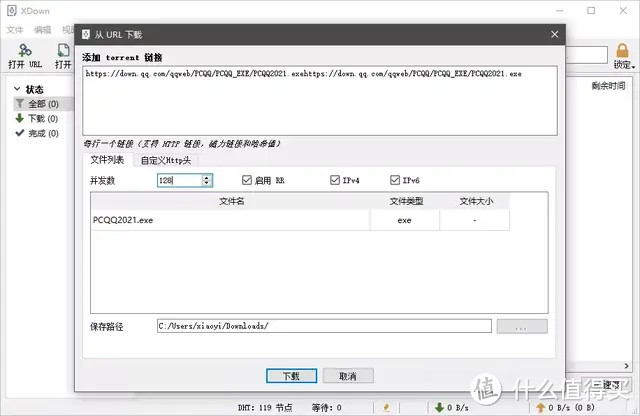Click the dialog's XDown icon beside 从 URL 下载

[x=86, y=34]
